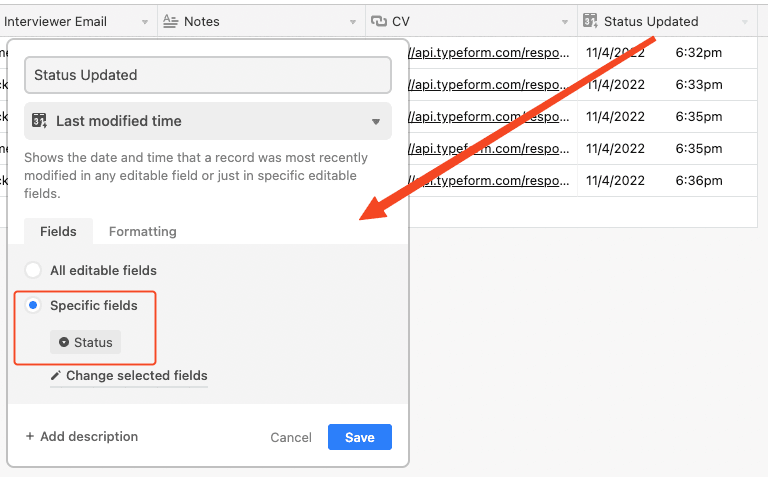Click the Status Updated field name input

[207, 75]
